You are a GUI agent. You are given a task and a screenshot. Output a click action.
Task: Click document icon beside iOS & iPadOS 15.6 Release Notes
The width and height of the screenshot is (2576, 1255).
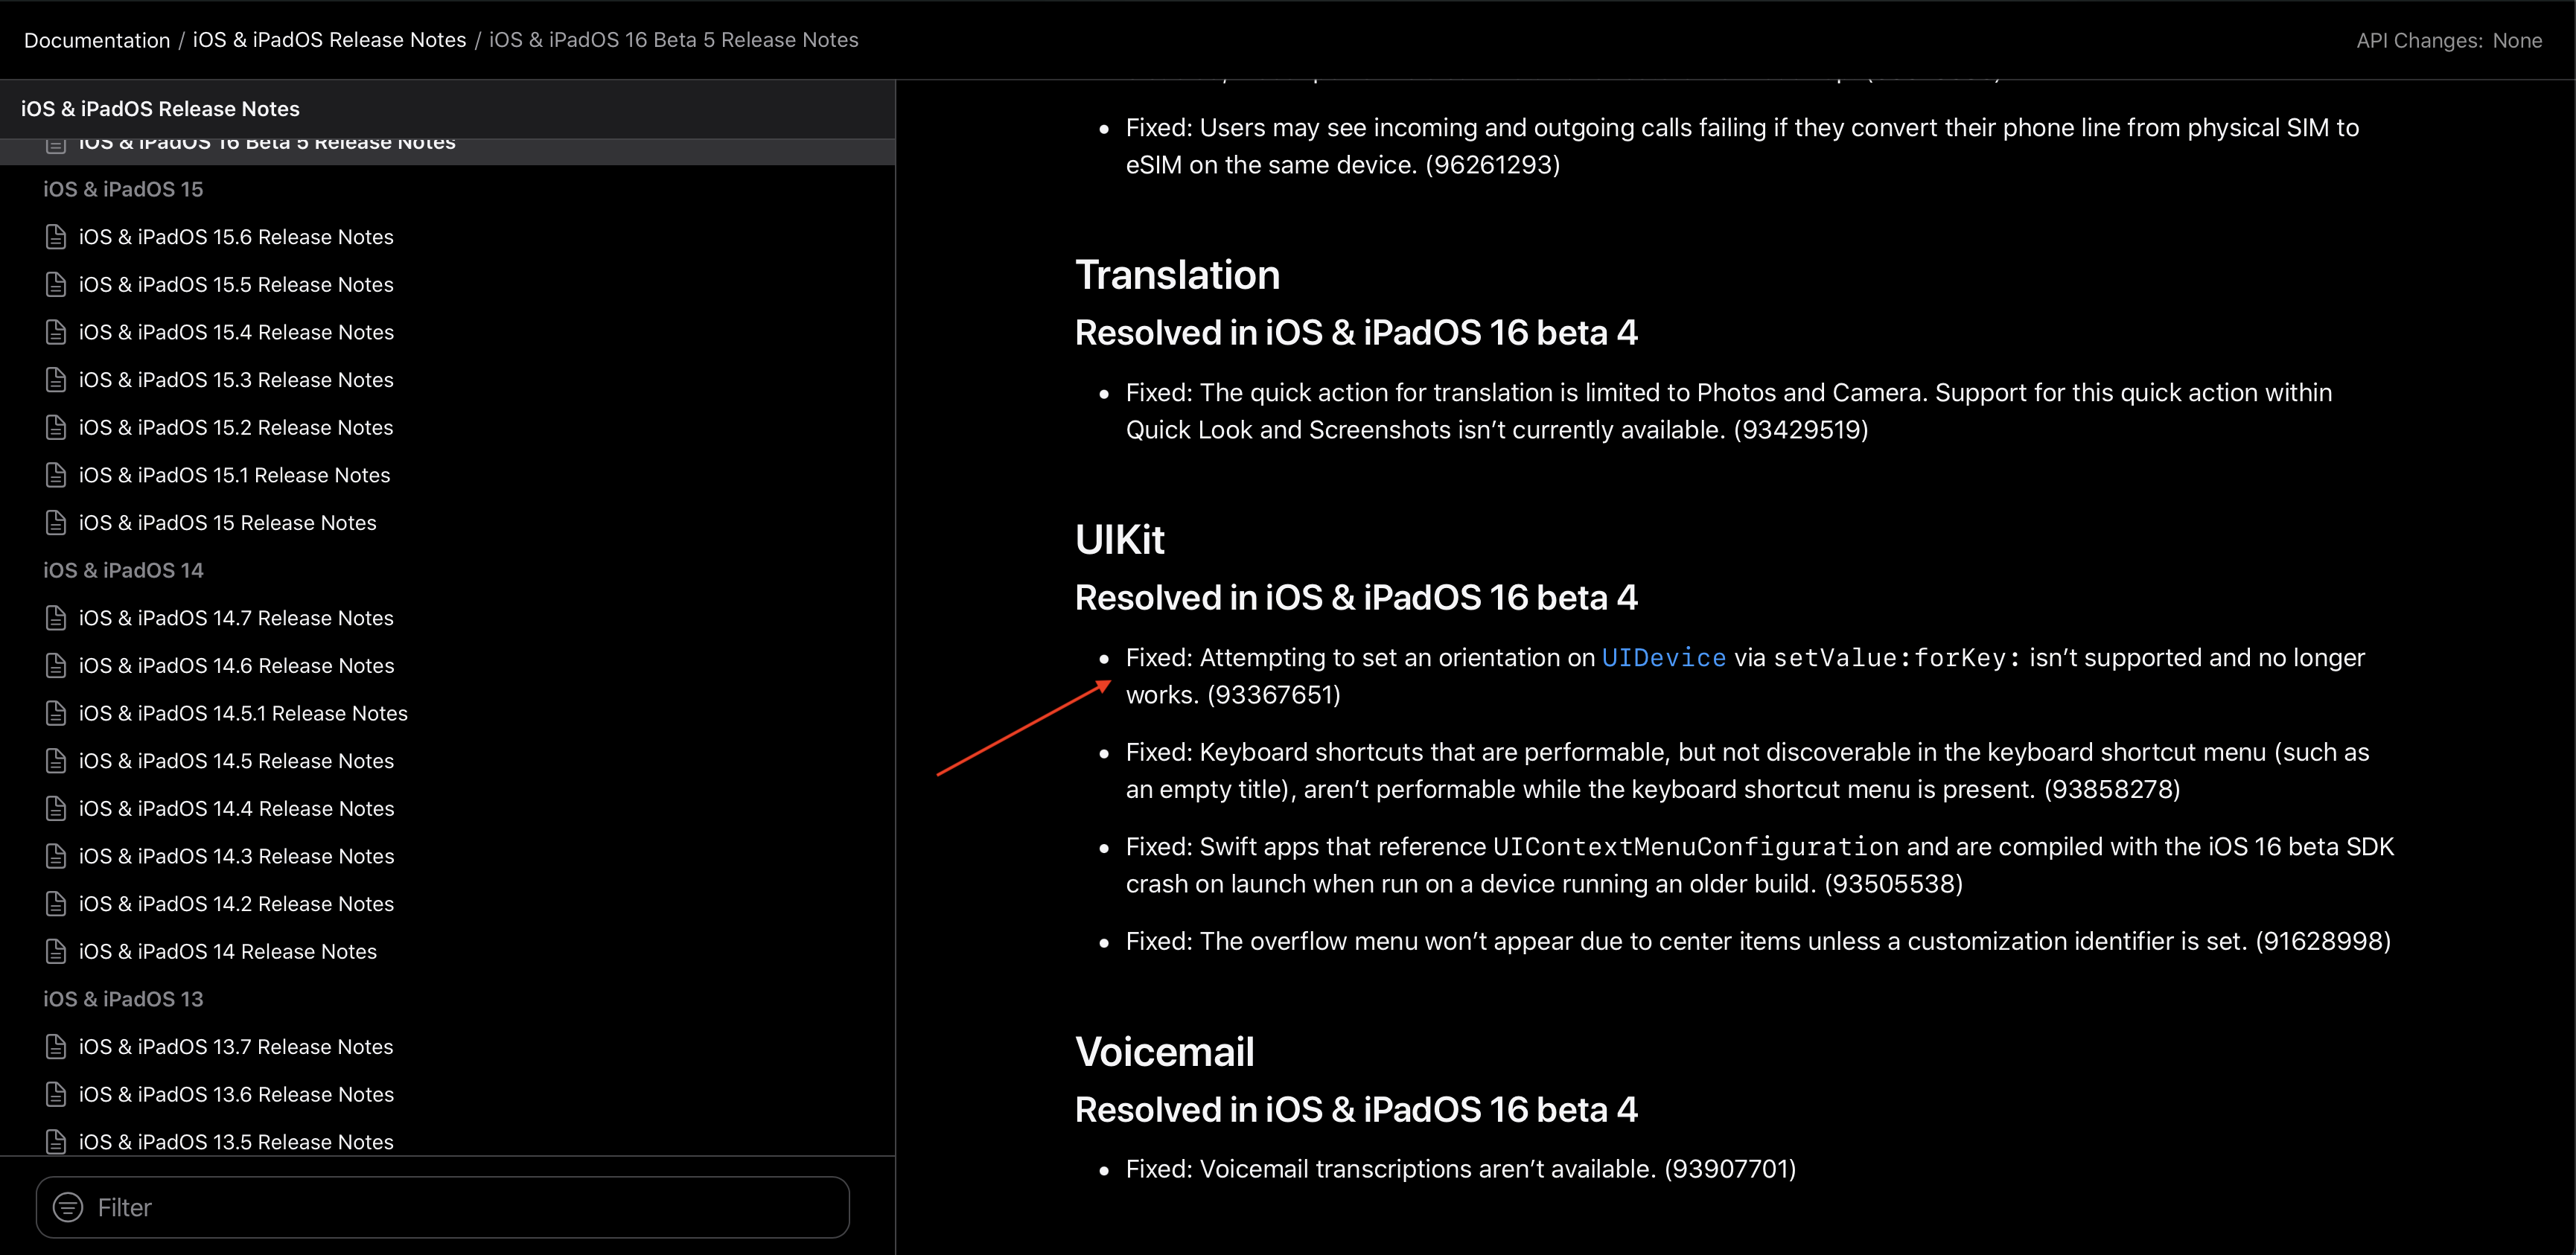click(56, 237)
